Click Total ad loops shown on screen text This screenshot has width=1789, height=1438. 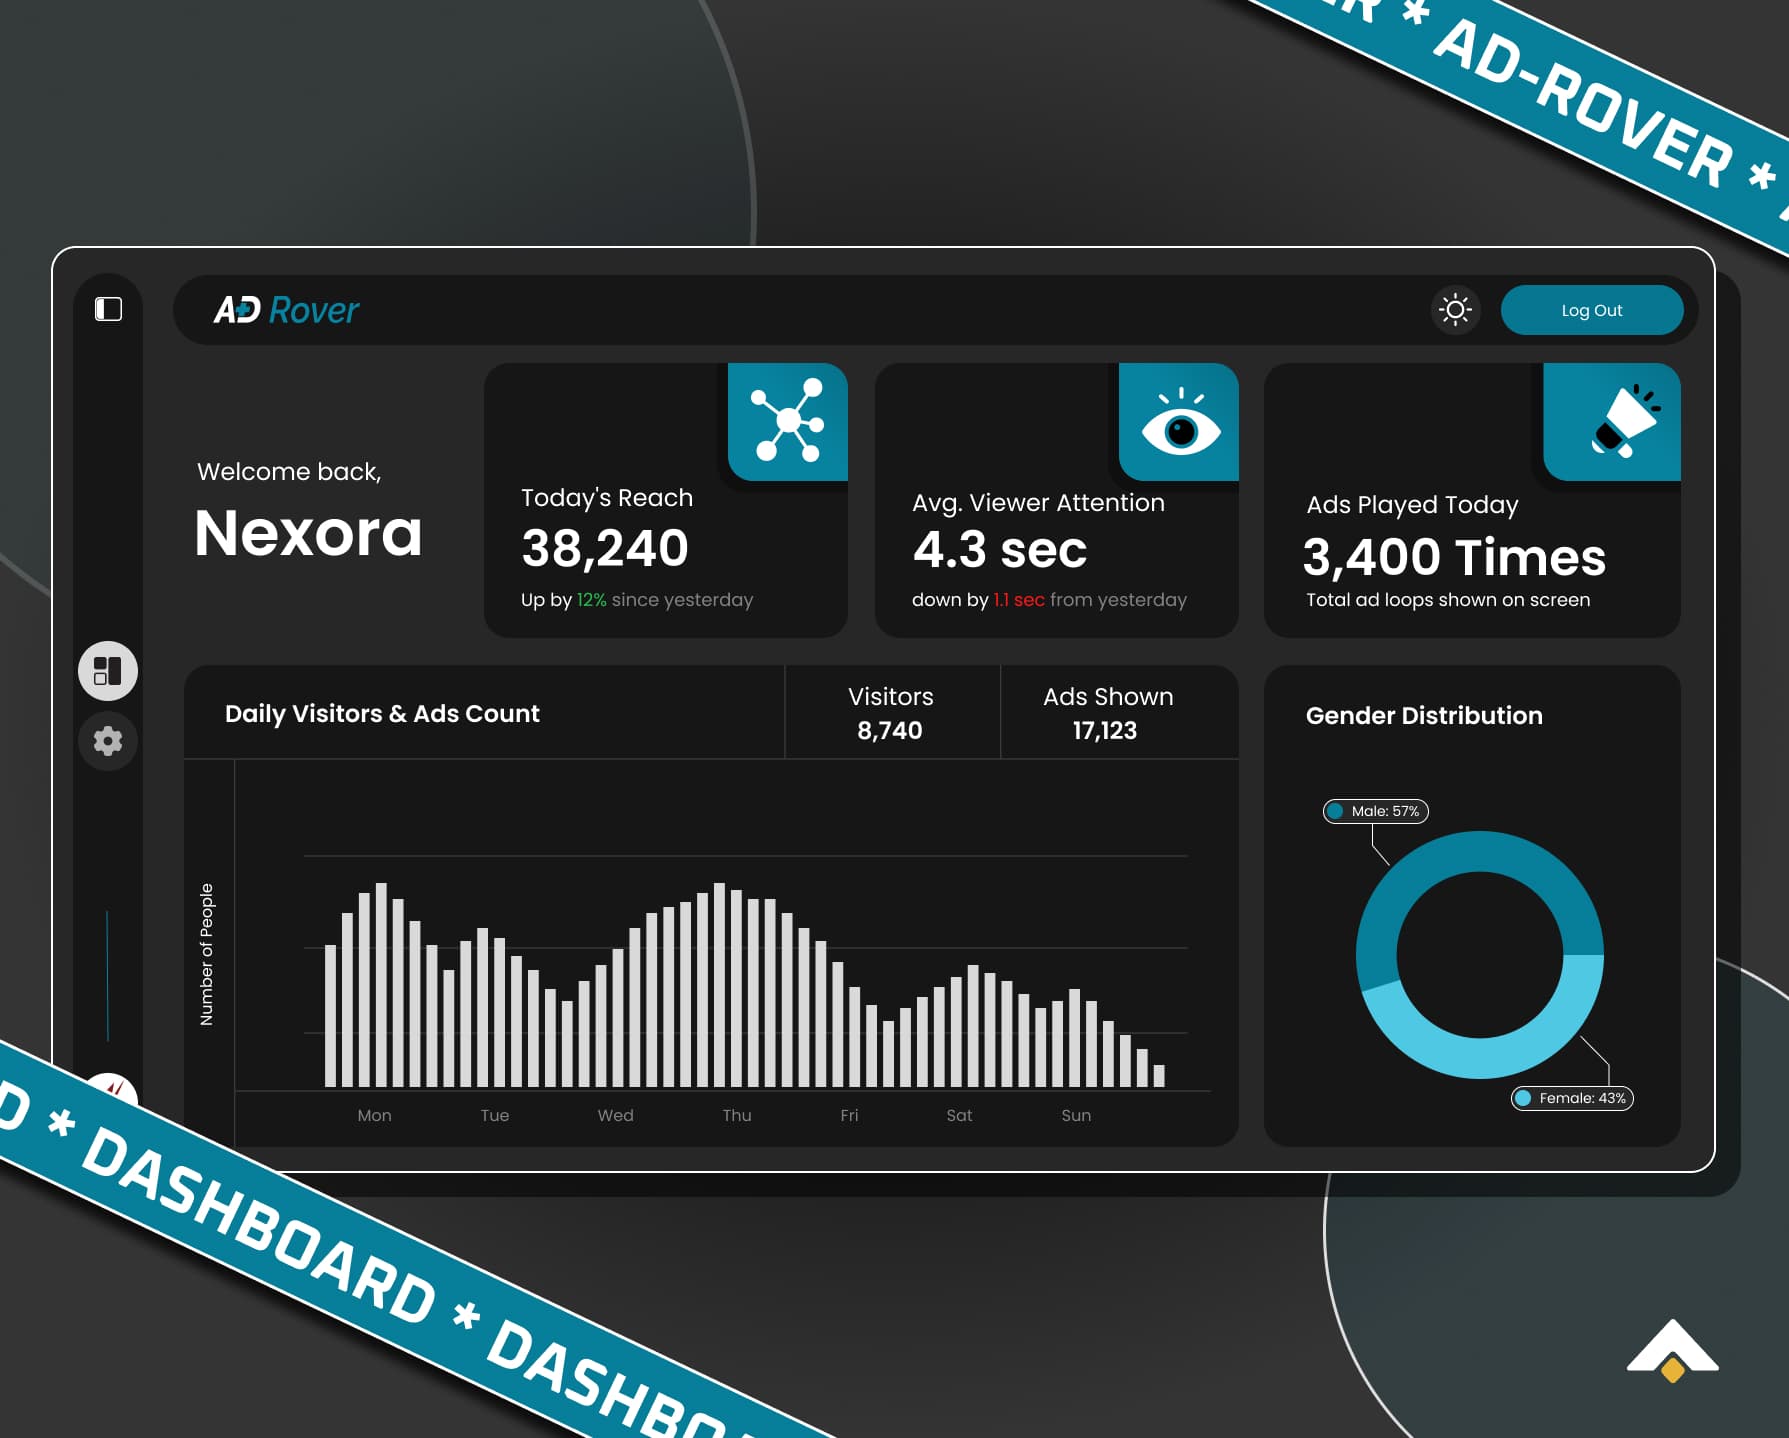point(1448,600)
